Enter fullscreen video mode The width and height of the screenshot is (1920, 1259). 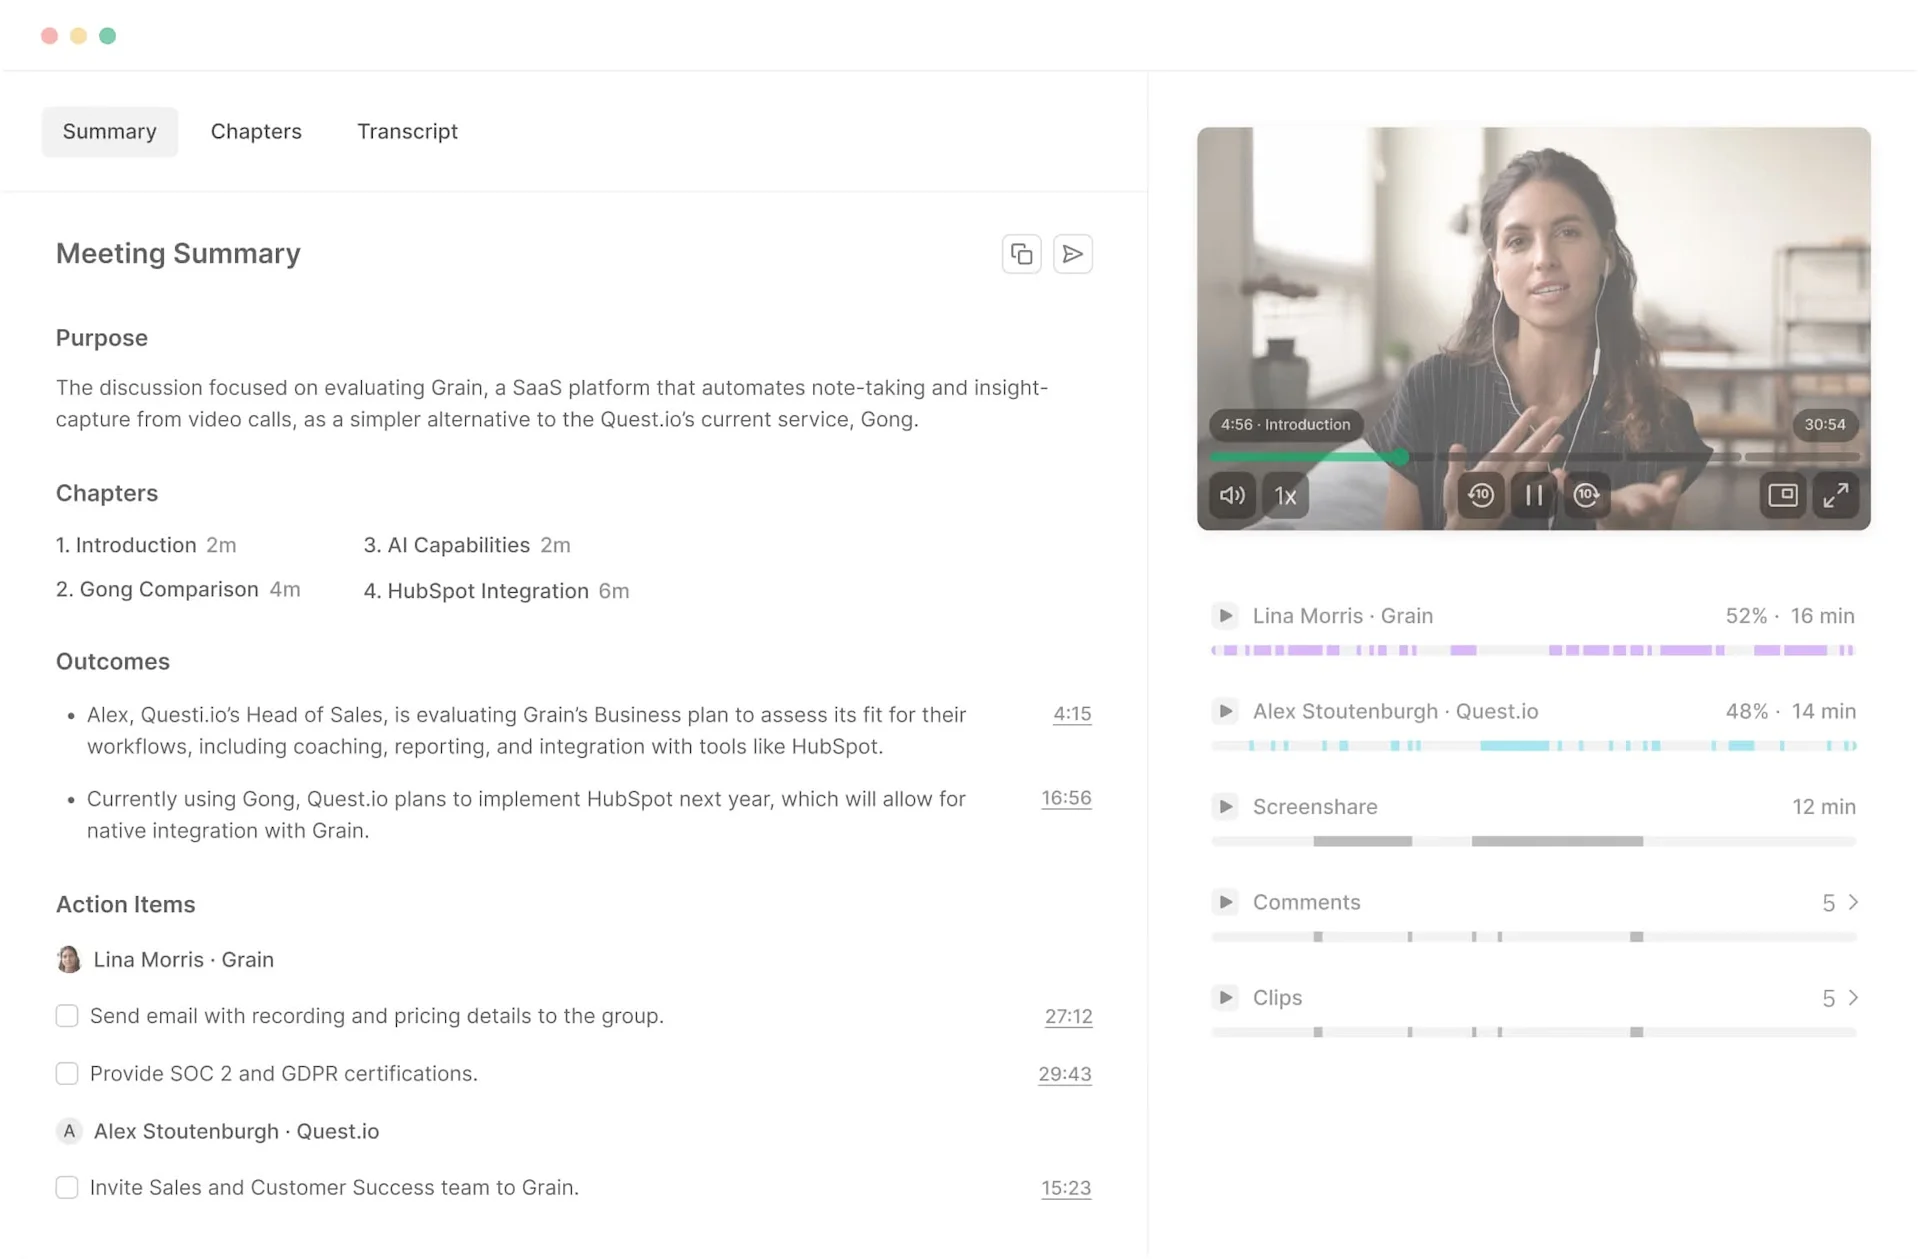point(1836,495)
